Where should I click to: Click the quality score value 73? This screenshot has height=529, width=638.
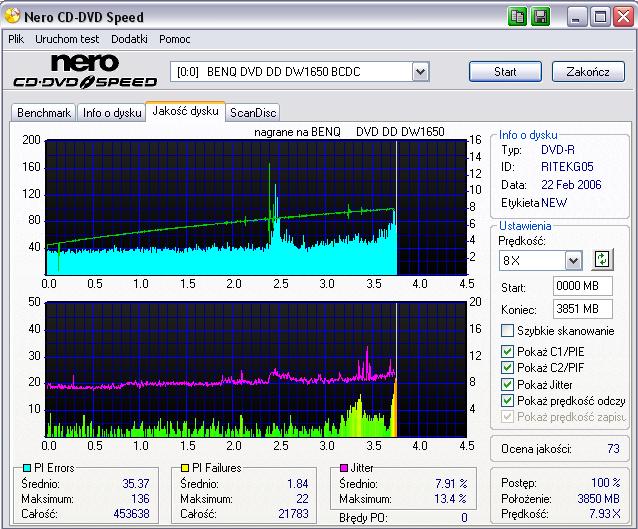point(613,449)
